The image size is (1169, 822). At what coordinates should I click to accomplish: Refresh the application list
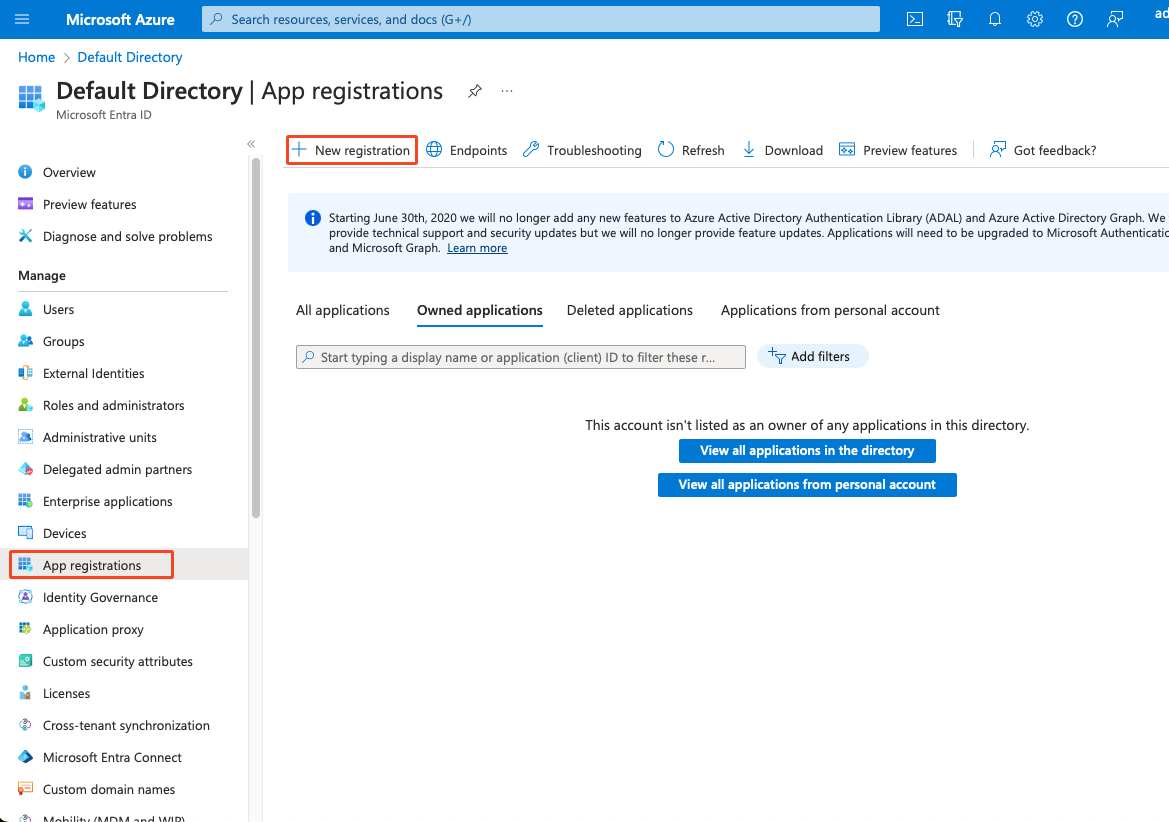[x=690, y=149]
